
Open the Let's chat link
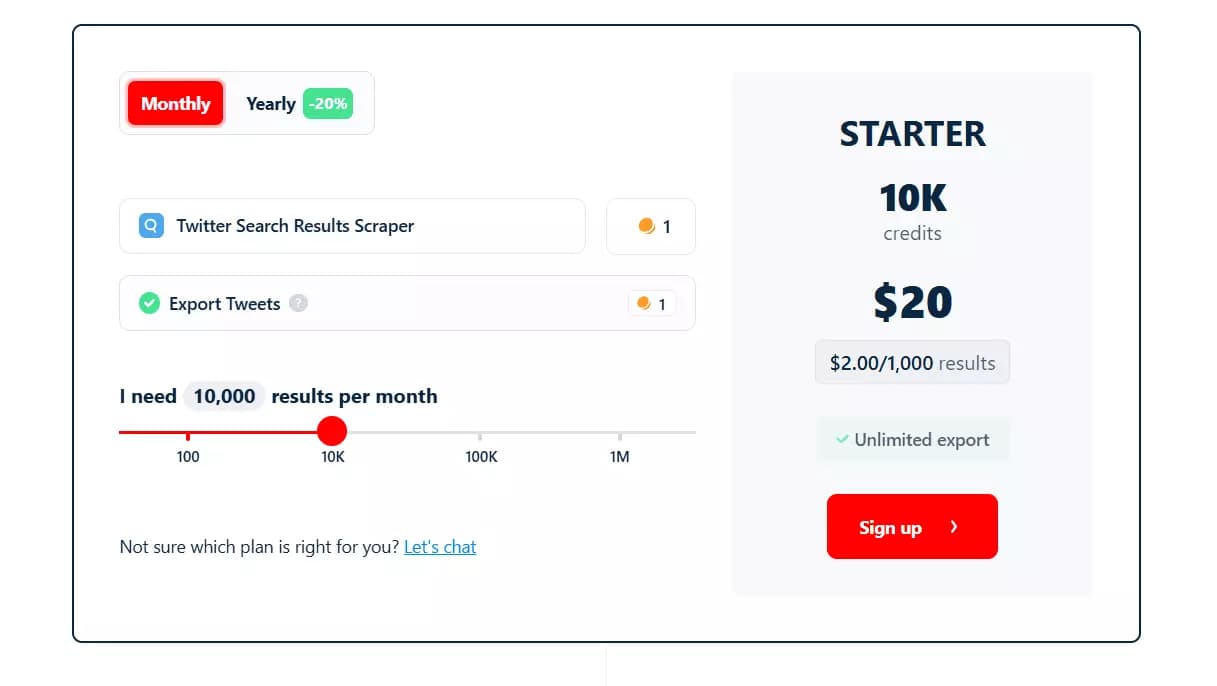(x=440, y=547)
